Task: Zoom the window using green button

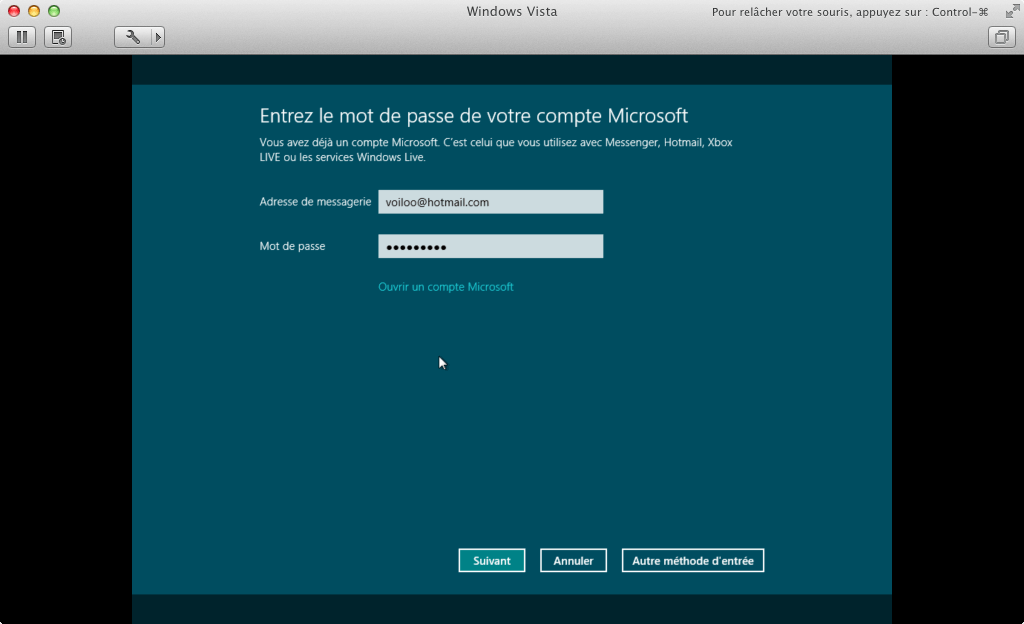Action: (54, 11)
